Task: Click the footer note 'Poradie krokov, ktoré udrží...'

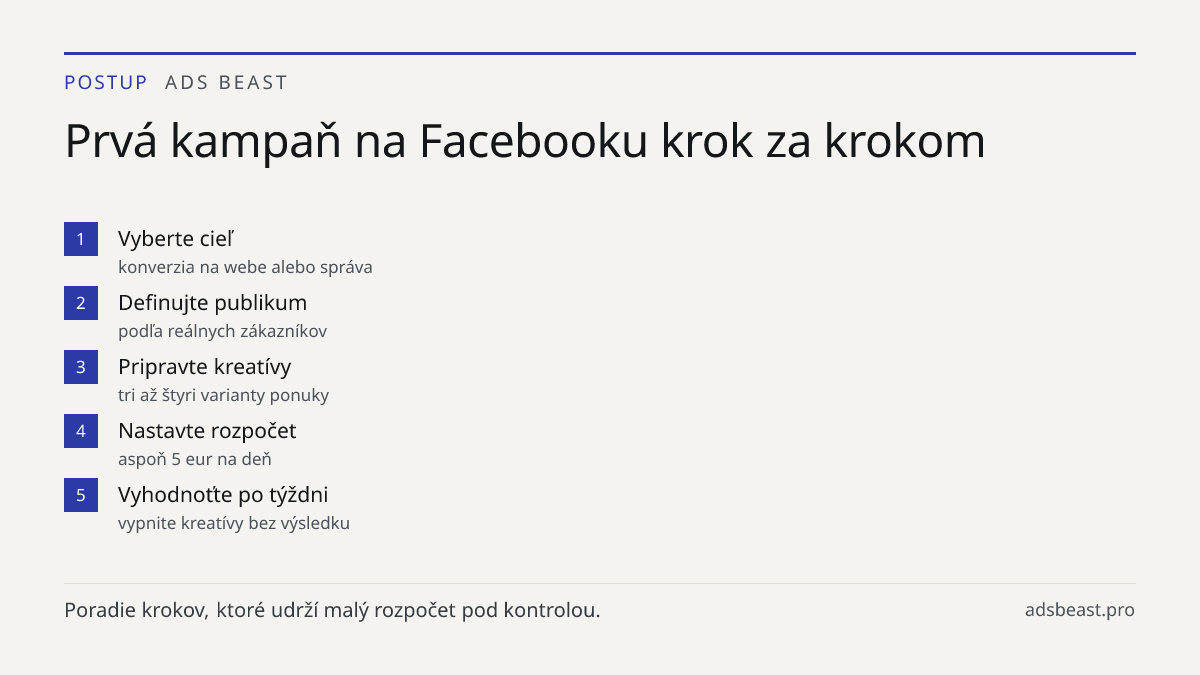Action: coord(332,610)
